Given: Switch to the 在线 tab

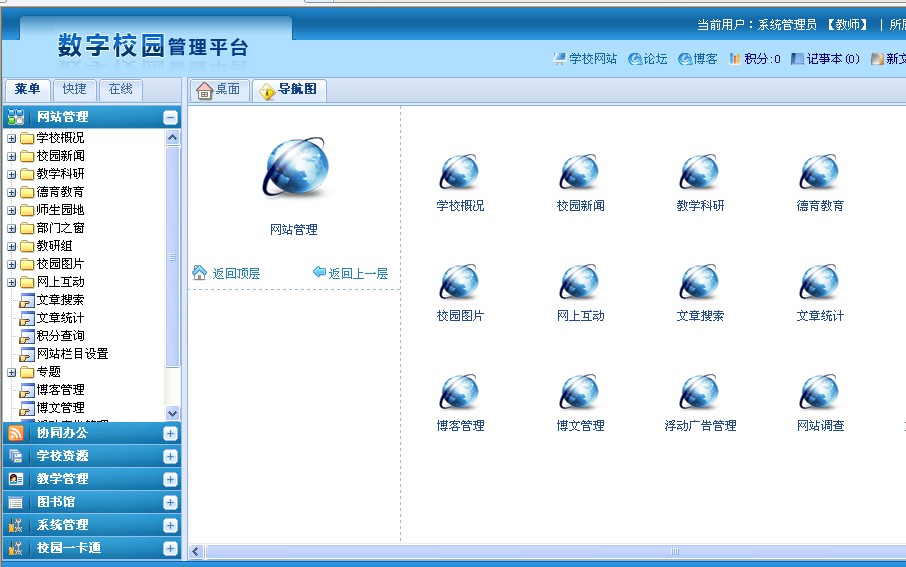Looking at the screenshot, I should click(121, 90).
